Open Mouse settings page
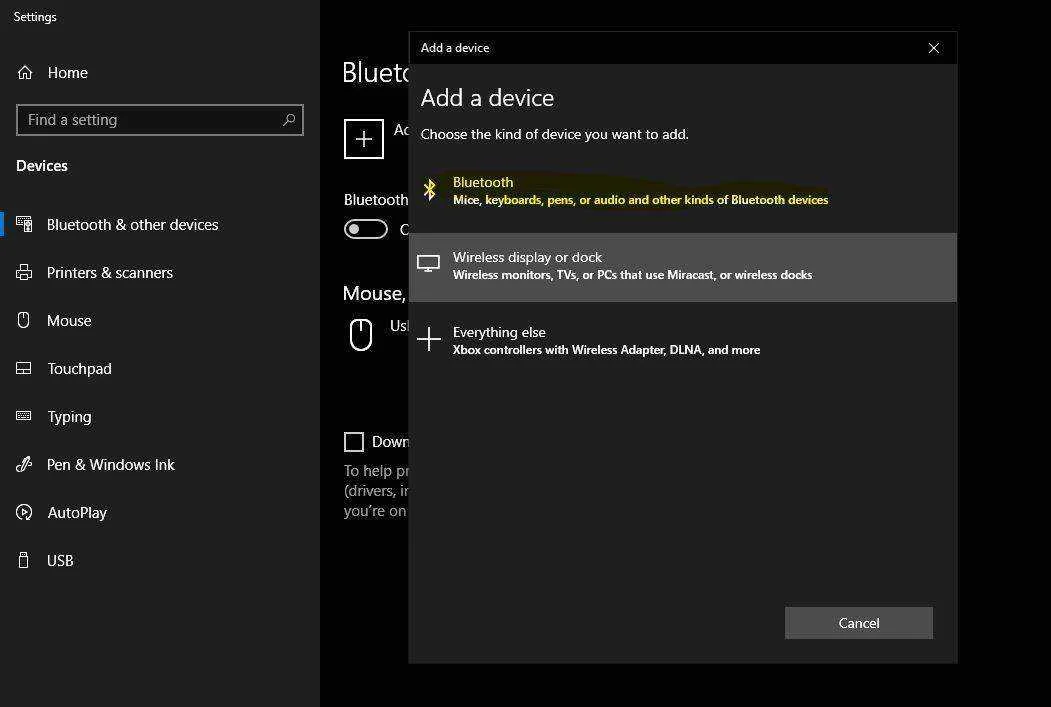The width and height of the screenshot is (1051, 707). point(69,320)
